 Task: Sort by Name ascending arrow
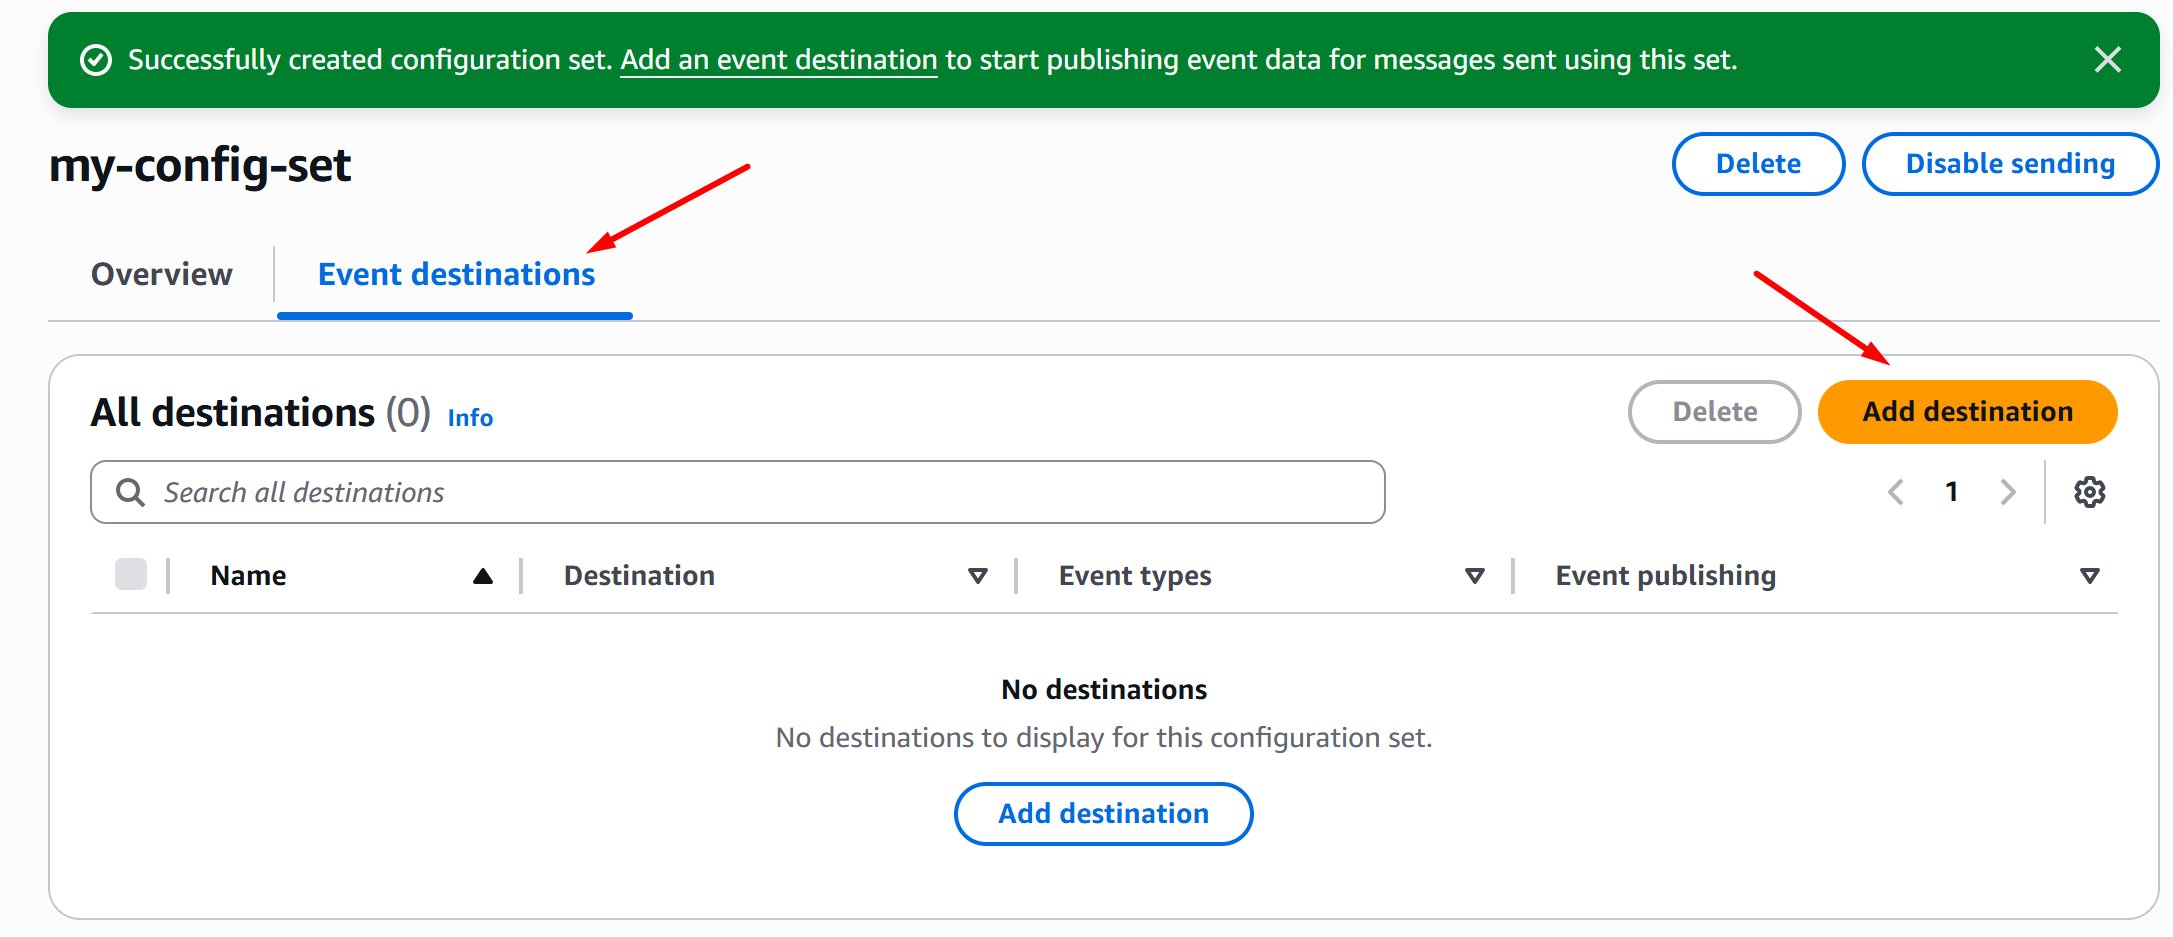point(483,576)
